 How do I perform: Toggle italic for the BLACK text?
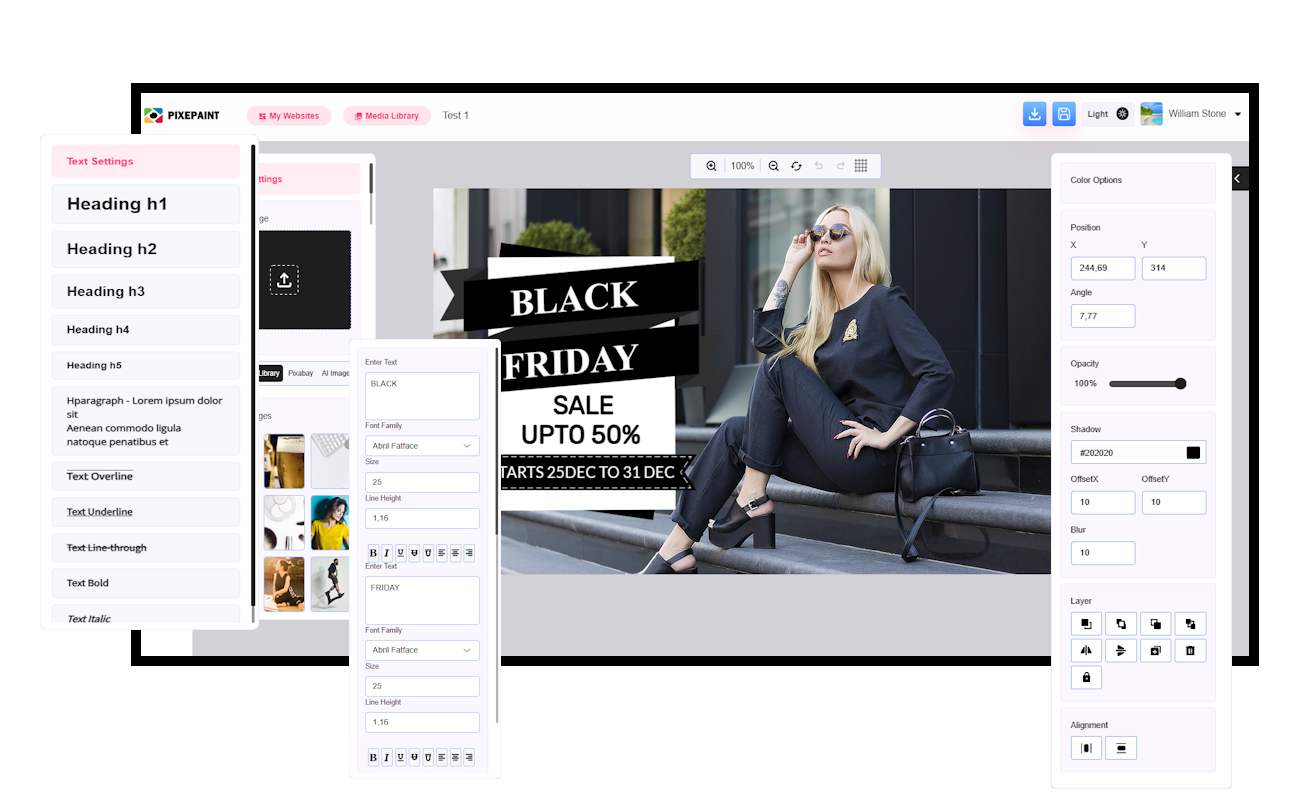(x=387, y=553)
